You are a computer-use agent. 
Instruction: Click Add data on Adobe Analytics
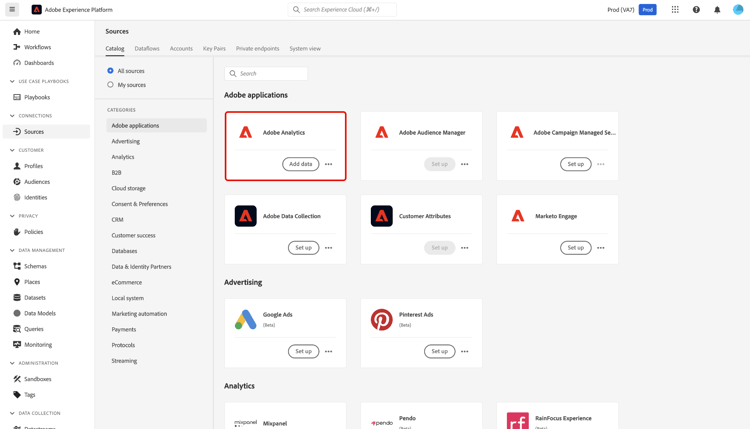click(300, 164)
